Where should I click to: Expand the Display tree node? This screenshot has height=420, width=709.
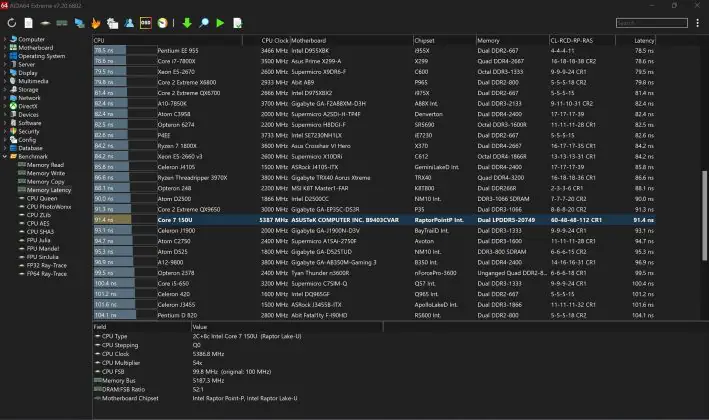click(x=5, y=73)
